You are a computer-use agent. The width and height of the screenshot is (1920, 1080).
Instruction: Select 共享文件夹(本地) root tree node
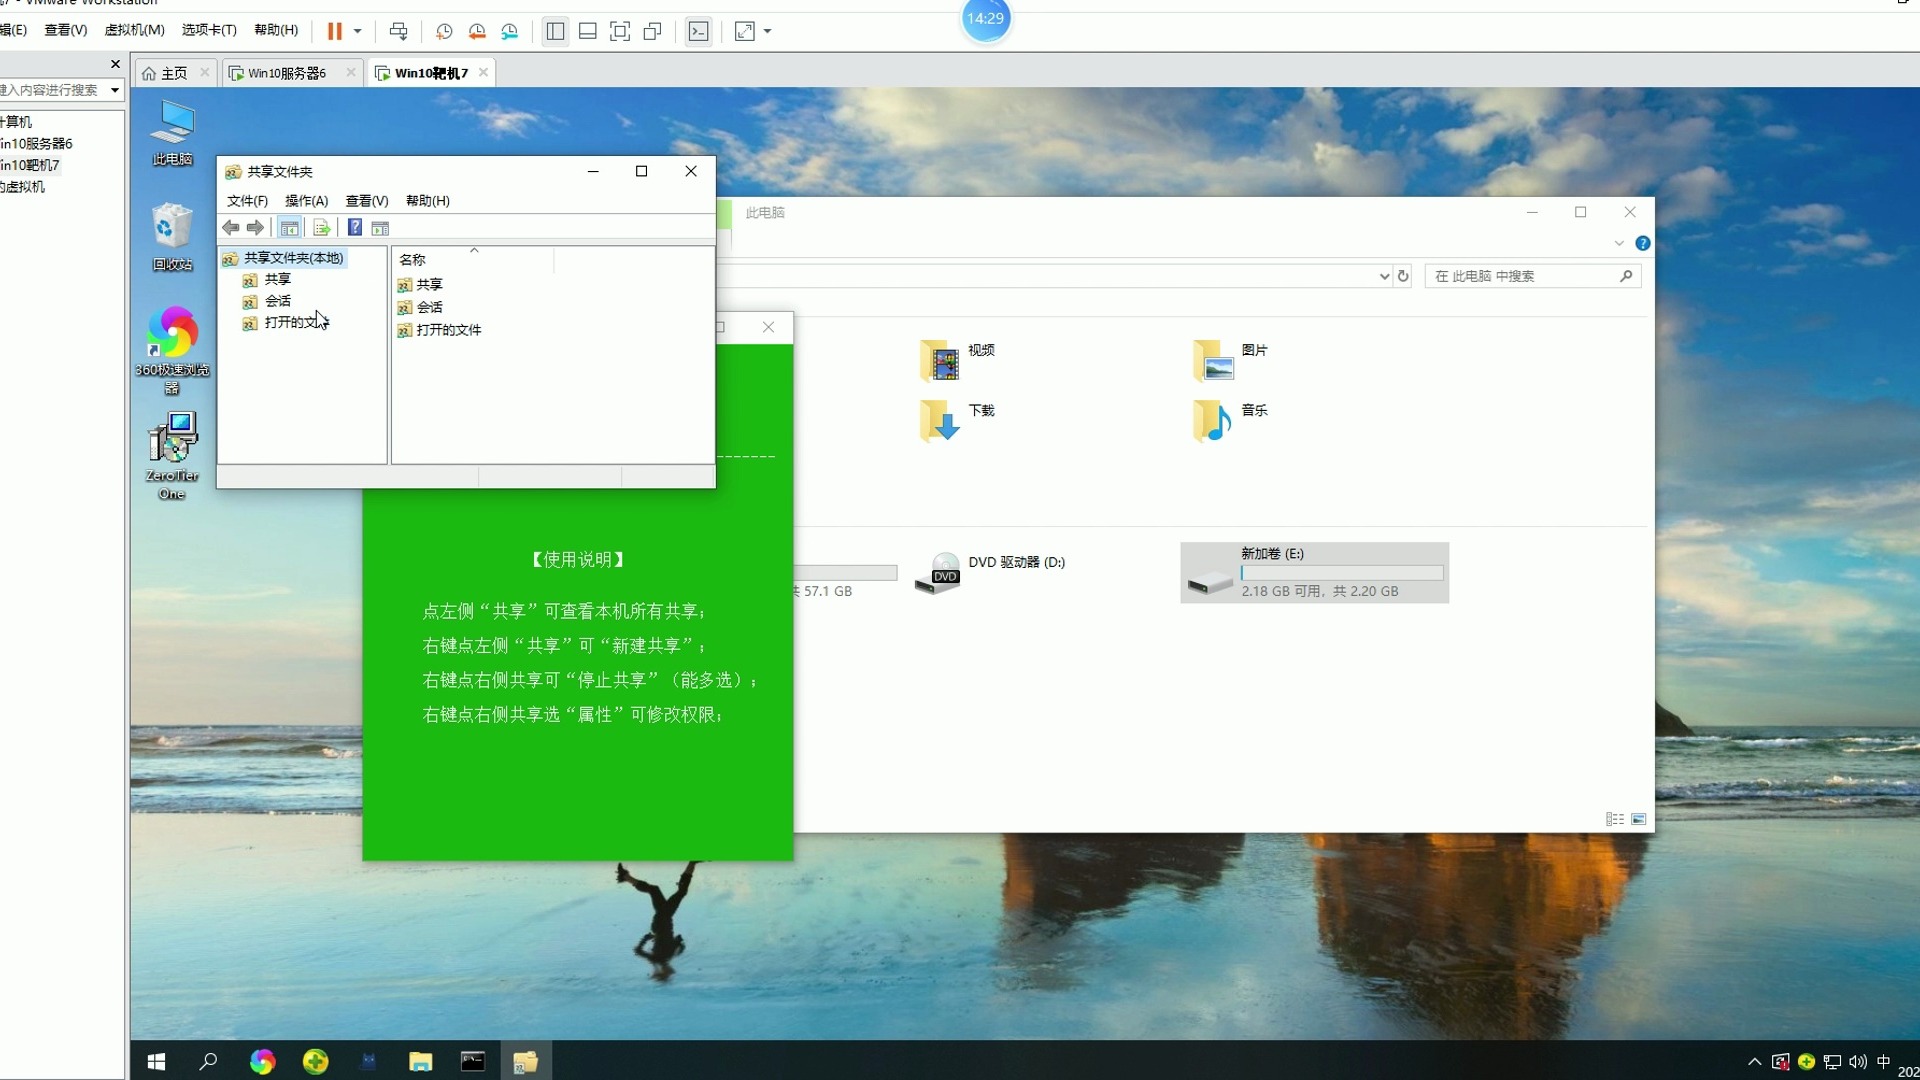coord(283,258)
